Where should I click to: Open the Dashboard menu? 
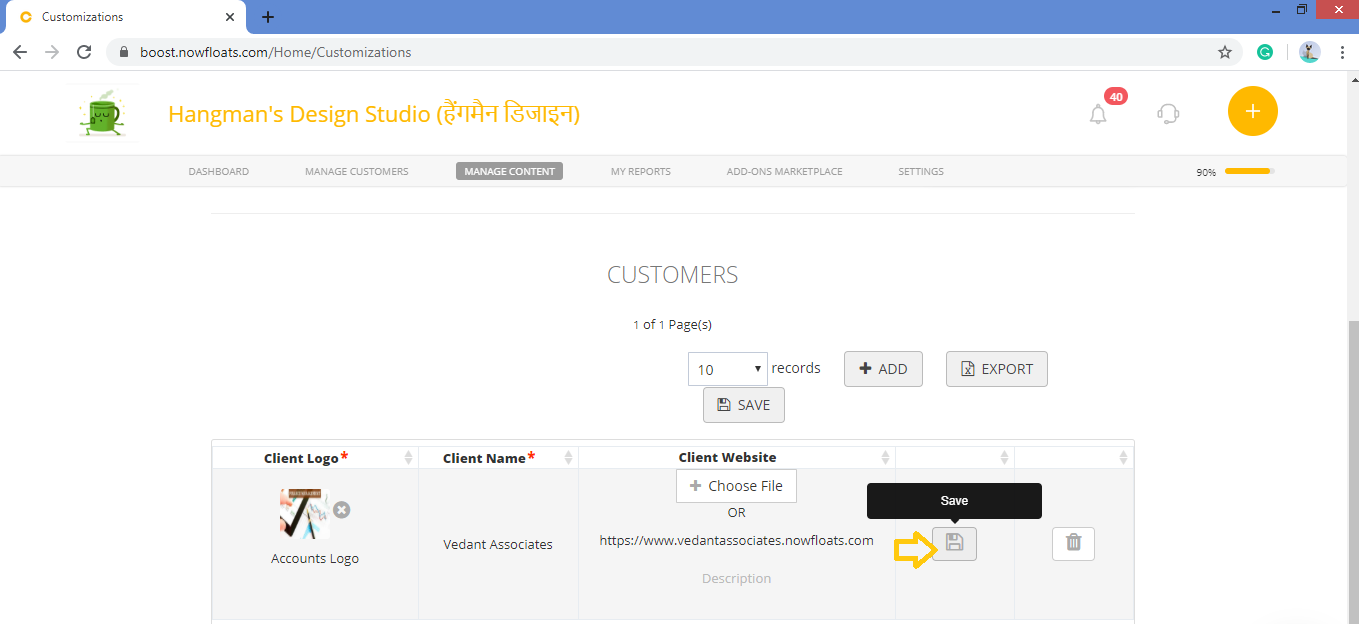click(x=218, y=171)
